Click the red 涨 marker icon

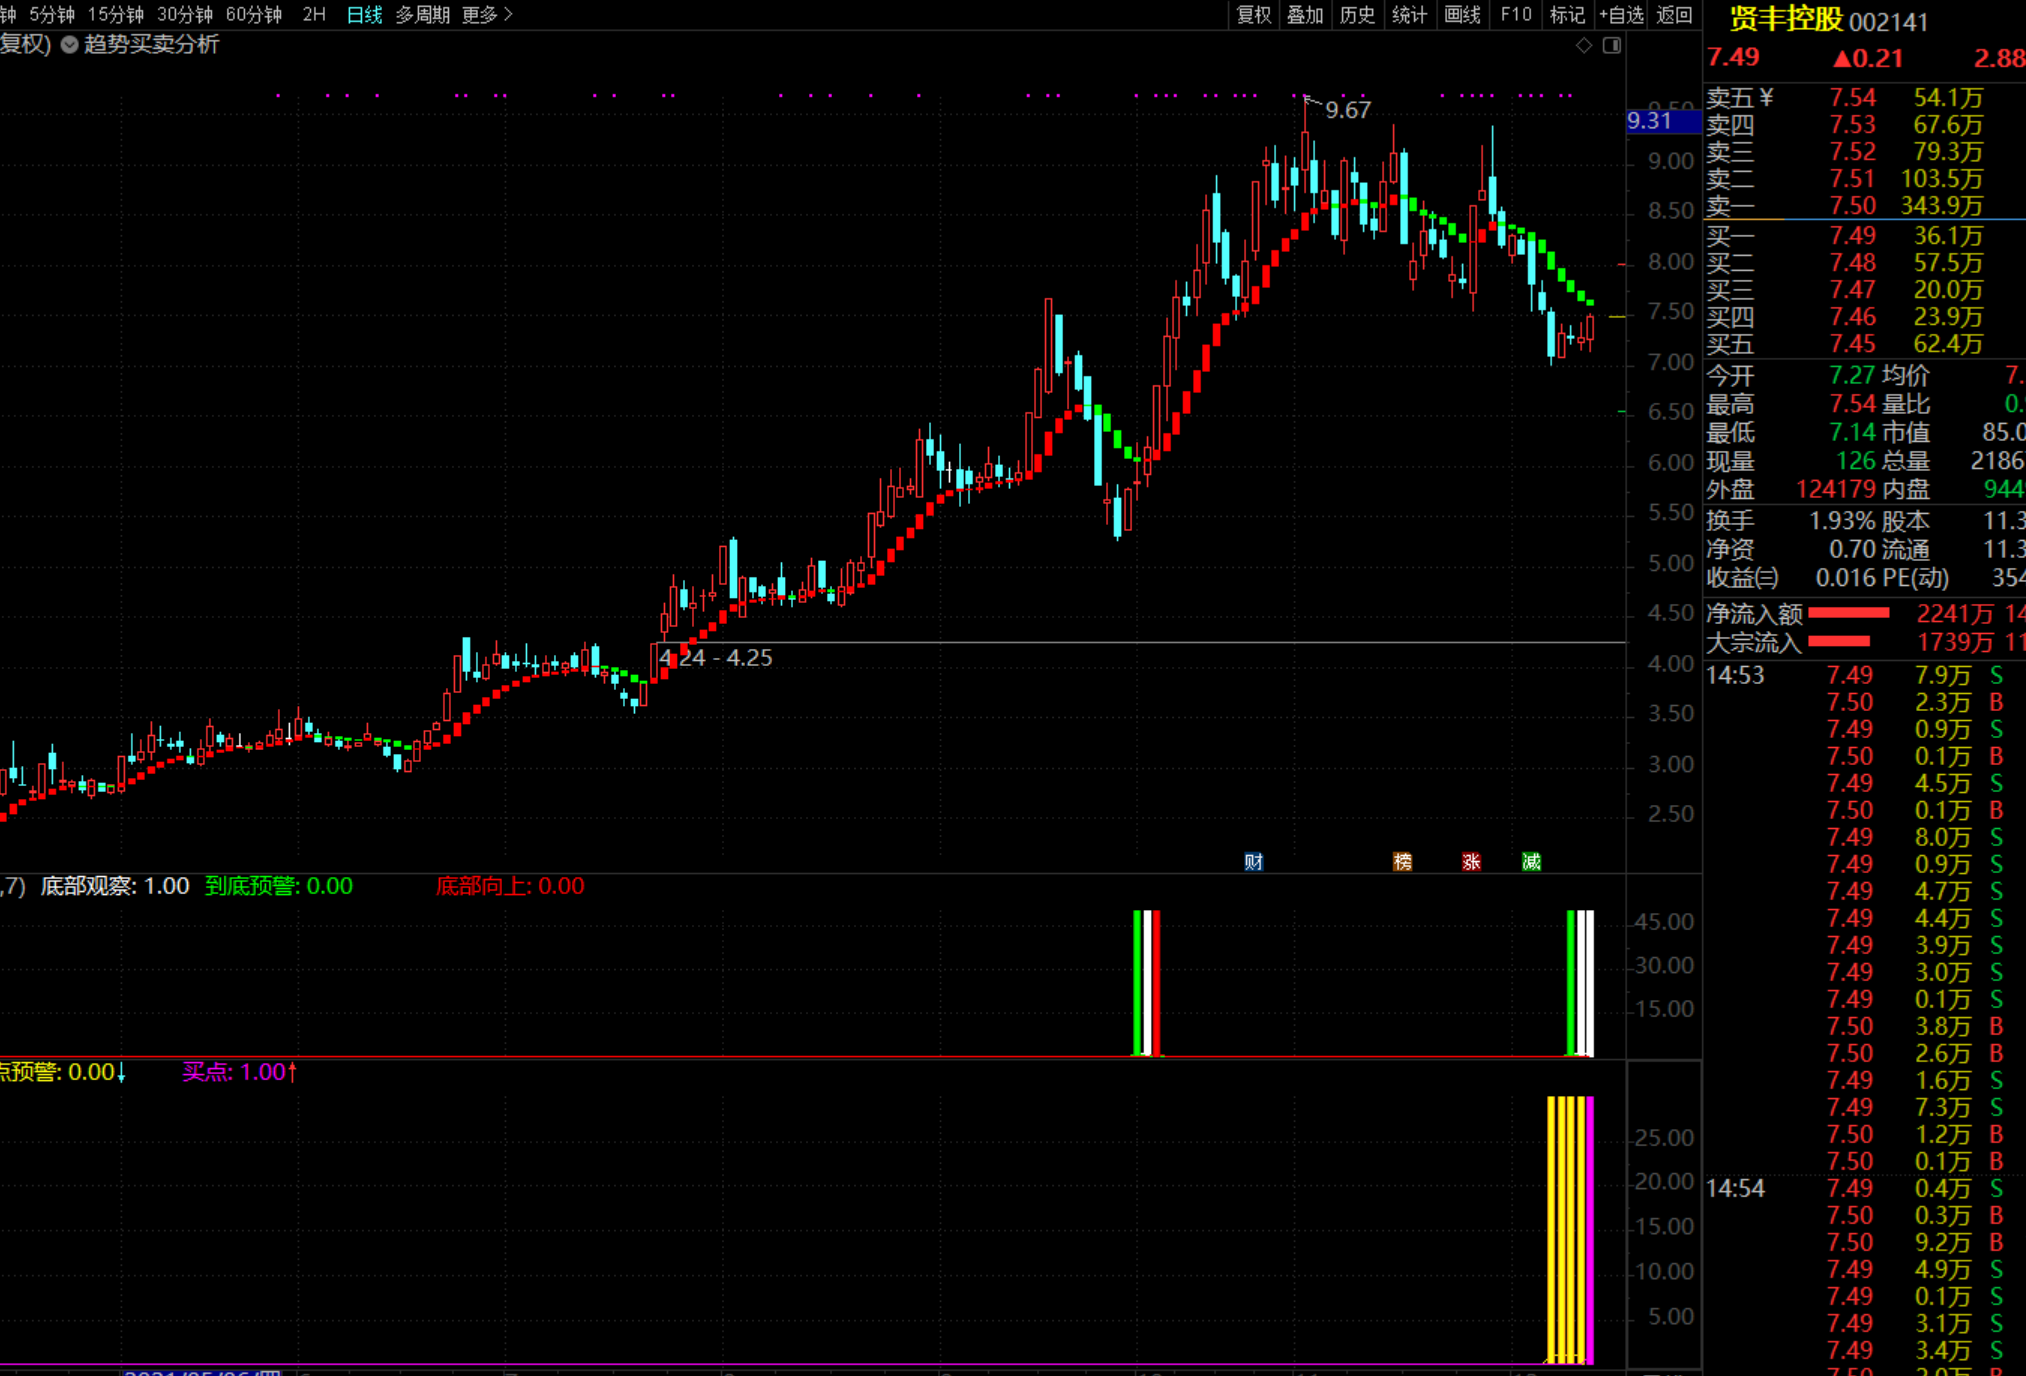pos(1471,862)
